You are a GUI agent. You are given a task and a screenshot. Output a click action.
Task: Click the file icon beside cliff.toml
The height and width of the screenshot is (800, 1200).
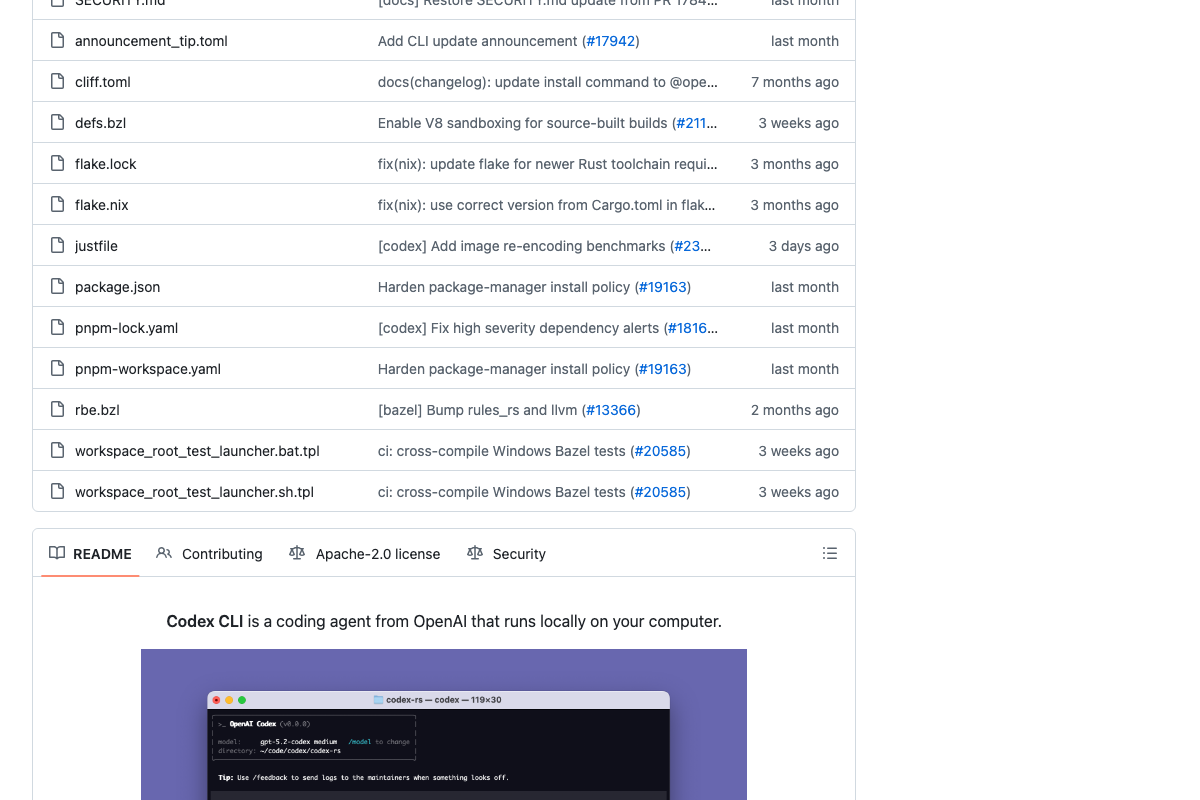(x=57, y=82)
